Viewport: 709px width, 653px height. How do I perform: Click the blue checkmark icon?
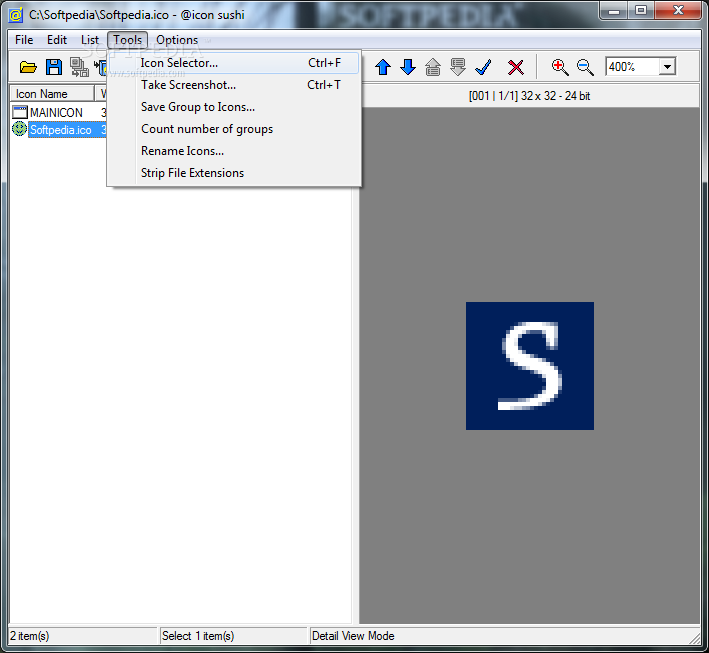[x=483, y=67]
